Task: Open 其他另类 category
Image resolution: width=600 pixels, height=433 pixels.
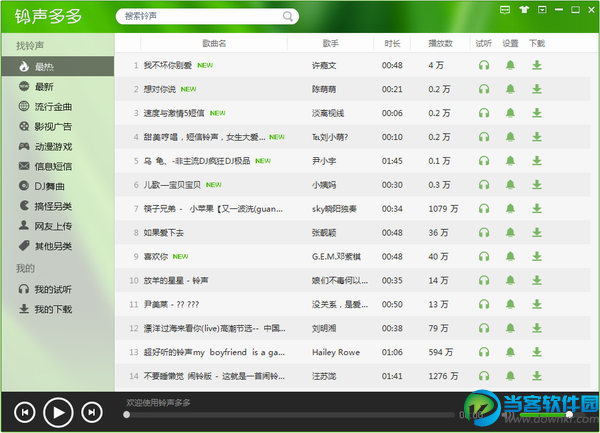Action: point(58,246)
